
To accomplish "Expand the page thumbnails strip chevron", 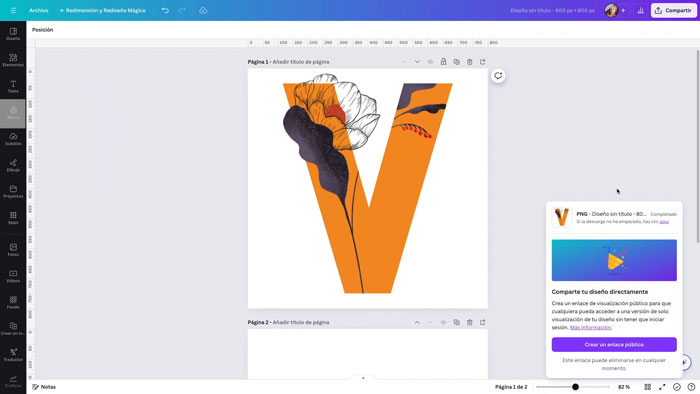I will click(x=363, y=378).
